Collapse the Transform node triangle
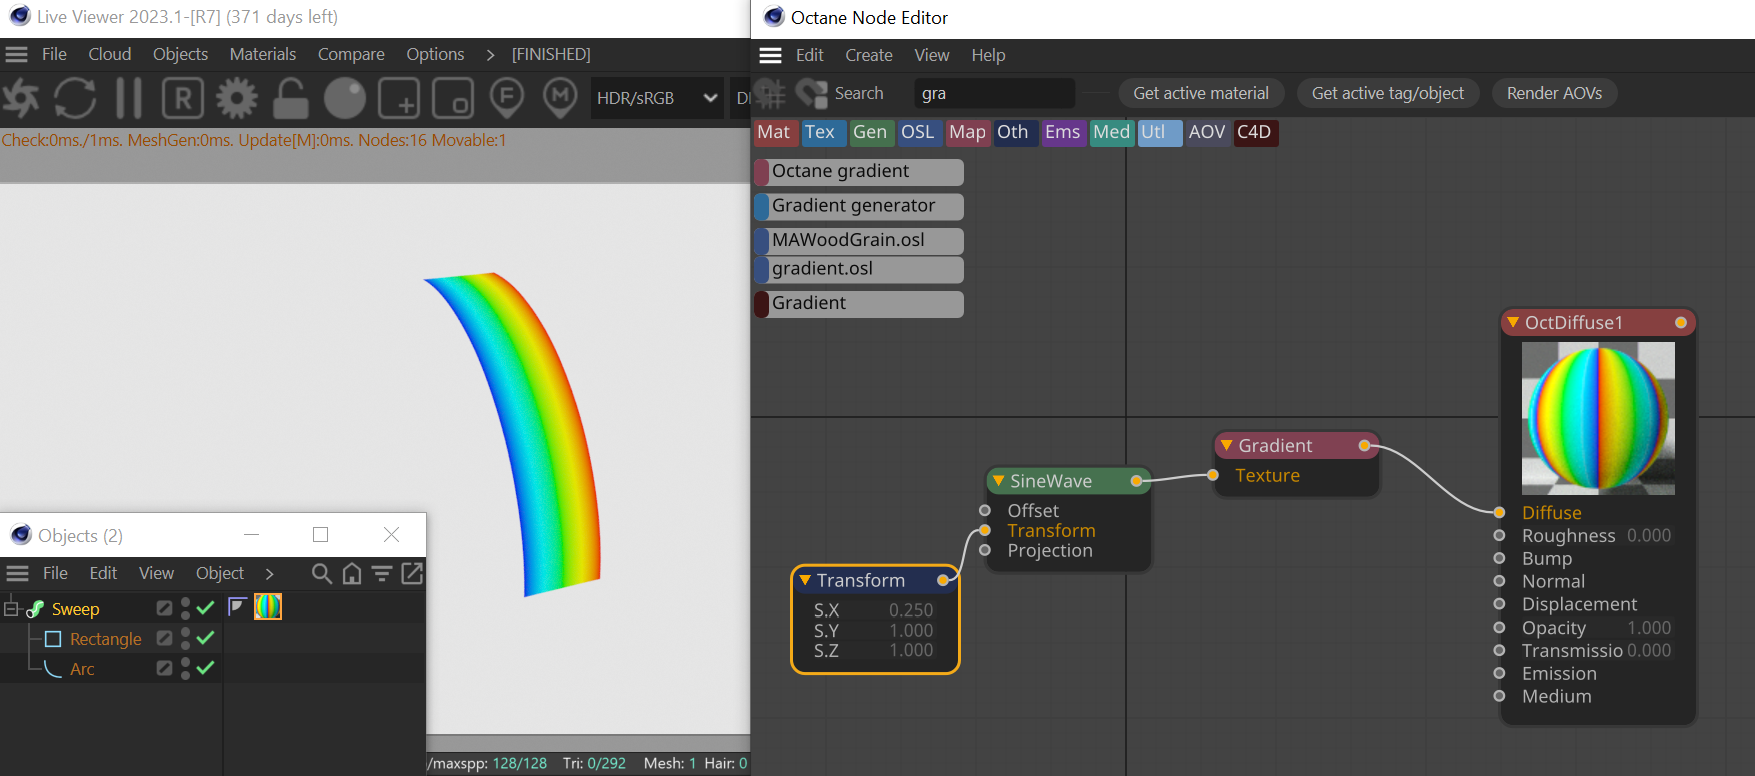This screenshot has width=1755, height=776. 804,580
